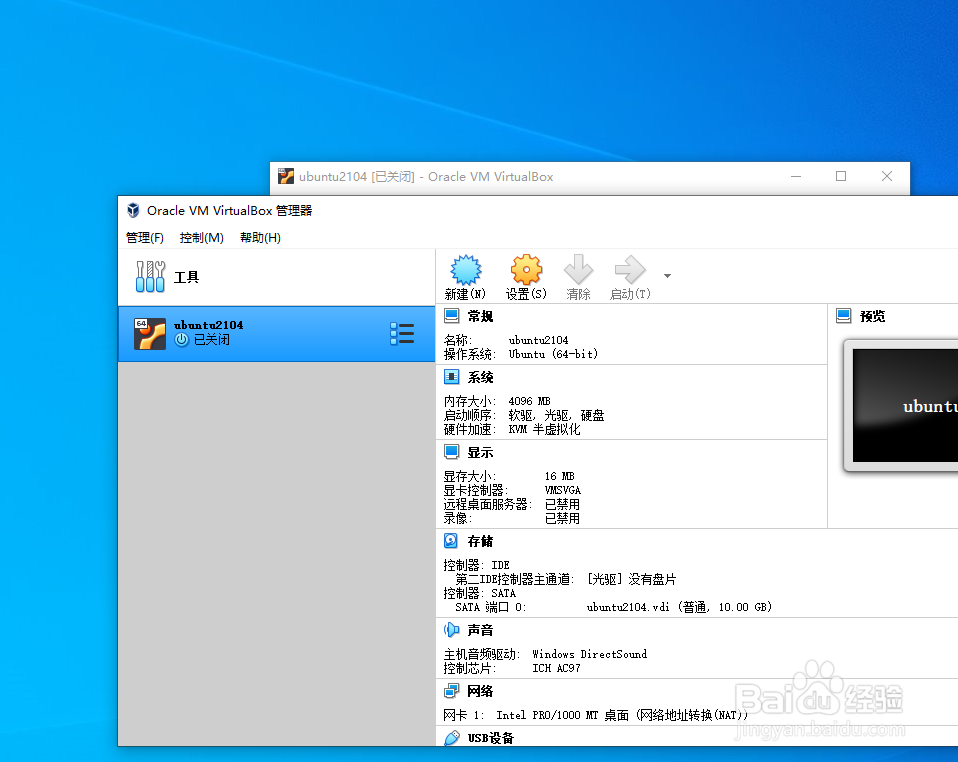Open the 系统 section heading link

(480, 378)
